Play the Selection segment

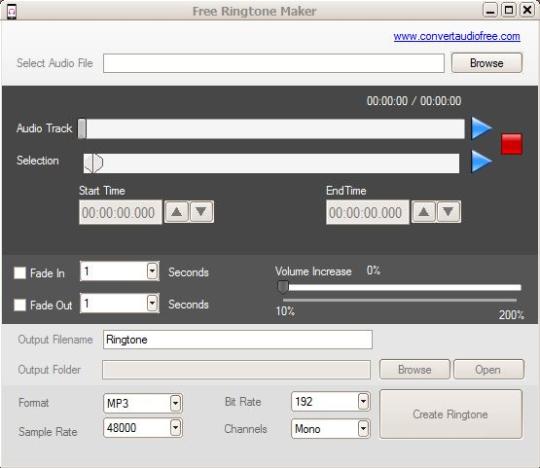pyautogui.click(x=481, y=161)
